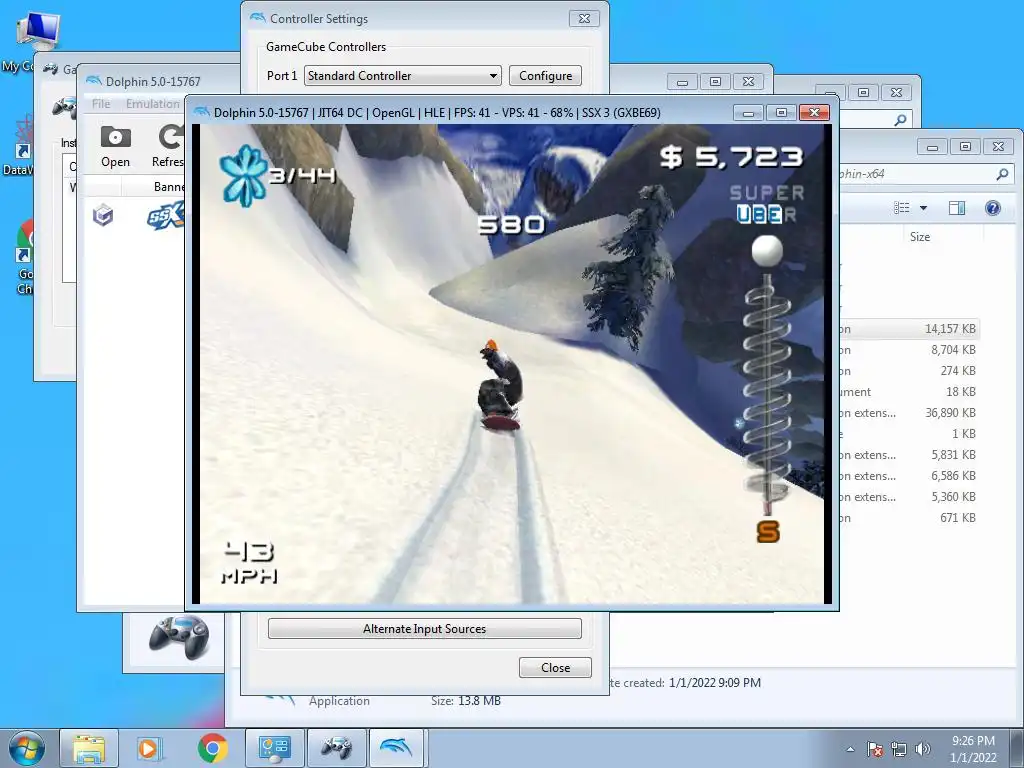Expand the view options dropdown arrow
1024x768 pixels.
point(923,208)
